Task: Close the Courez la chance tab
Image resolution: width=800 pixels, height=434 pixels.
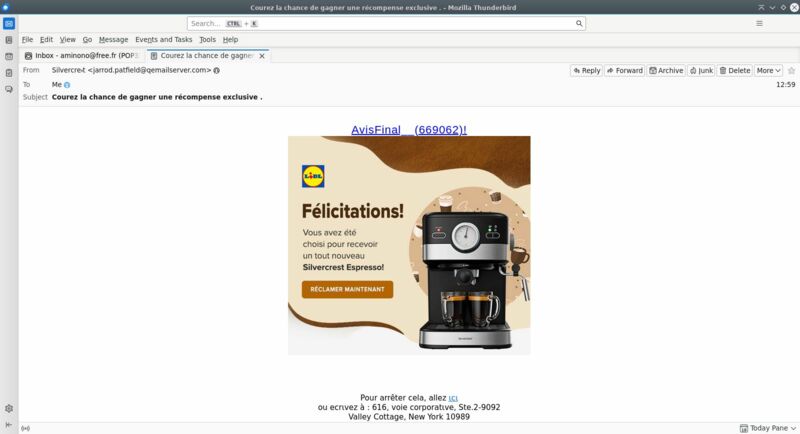Action: click(262, 56)
